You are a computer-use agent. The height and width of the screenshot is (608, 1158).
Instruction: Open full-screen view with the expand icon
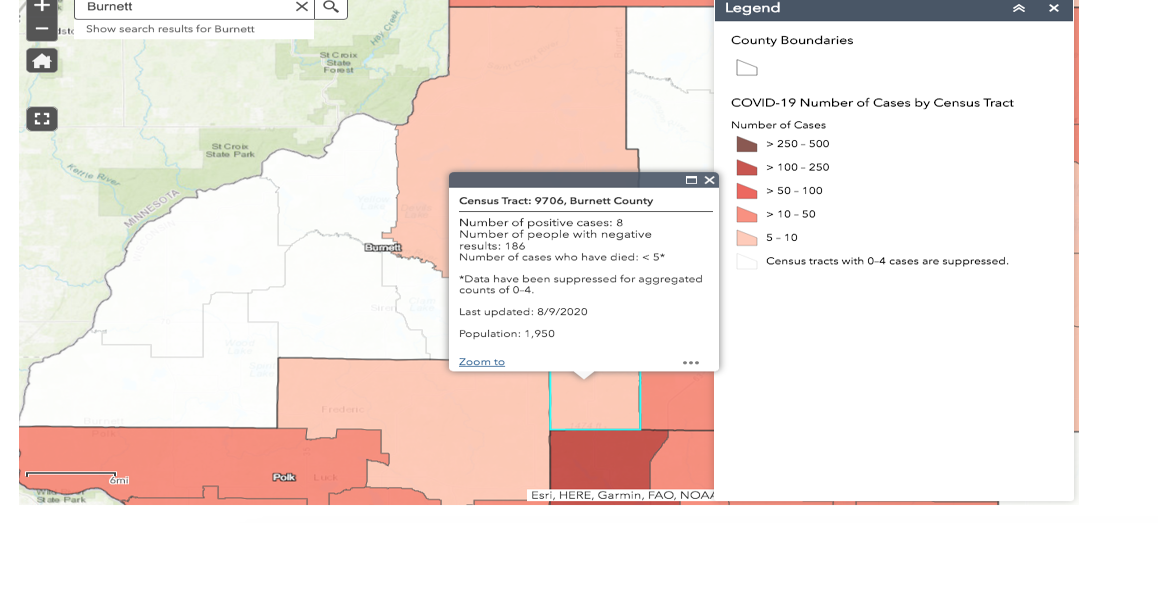point(41,118)
